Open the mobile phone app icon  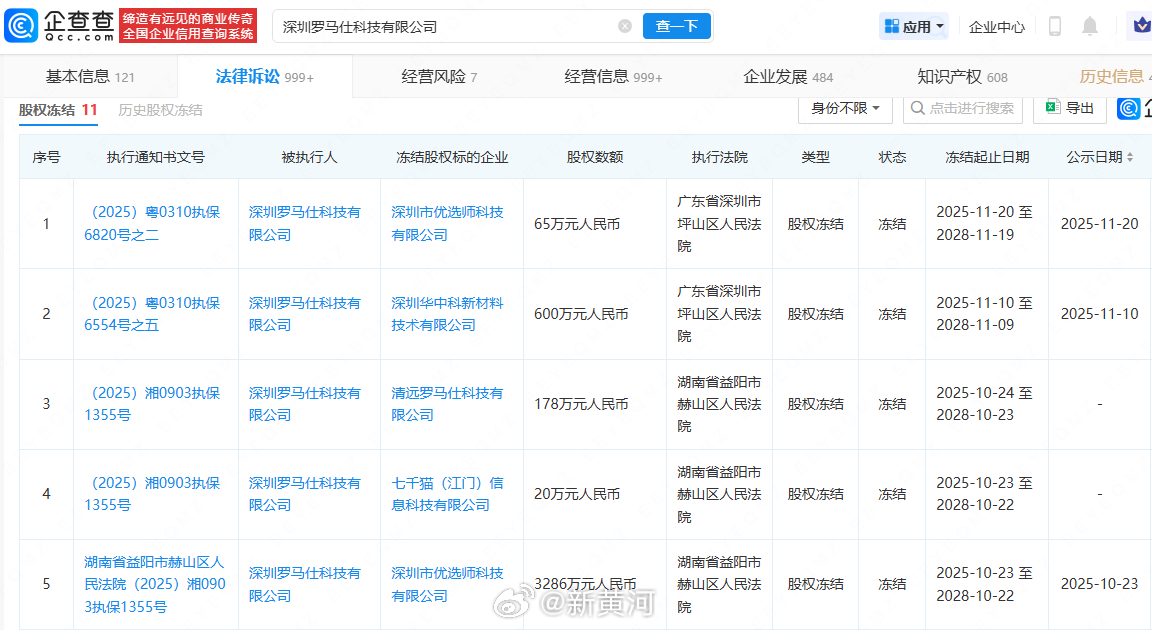coord(1054,26)
